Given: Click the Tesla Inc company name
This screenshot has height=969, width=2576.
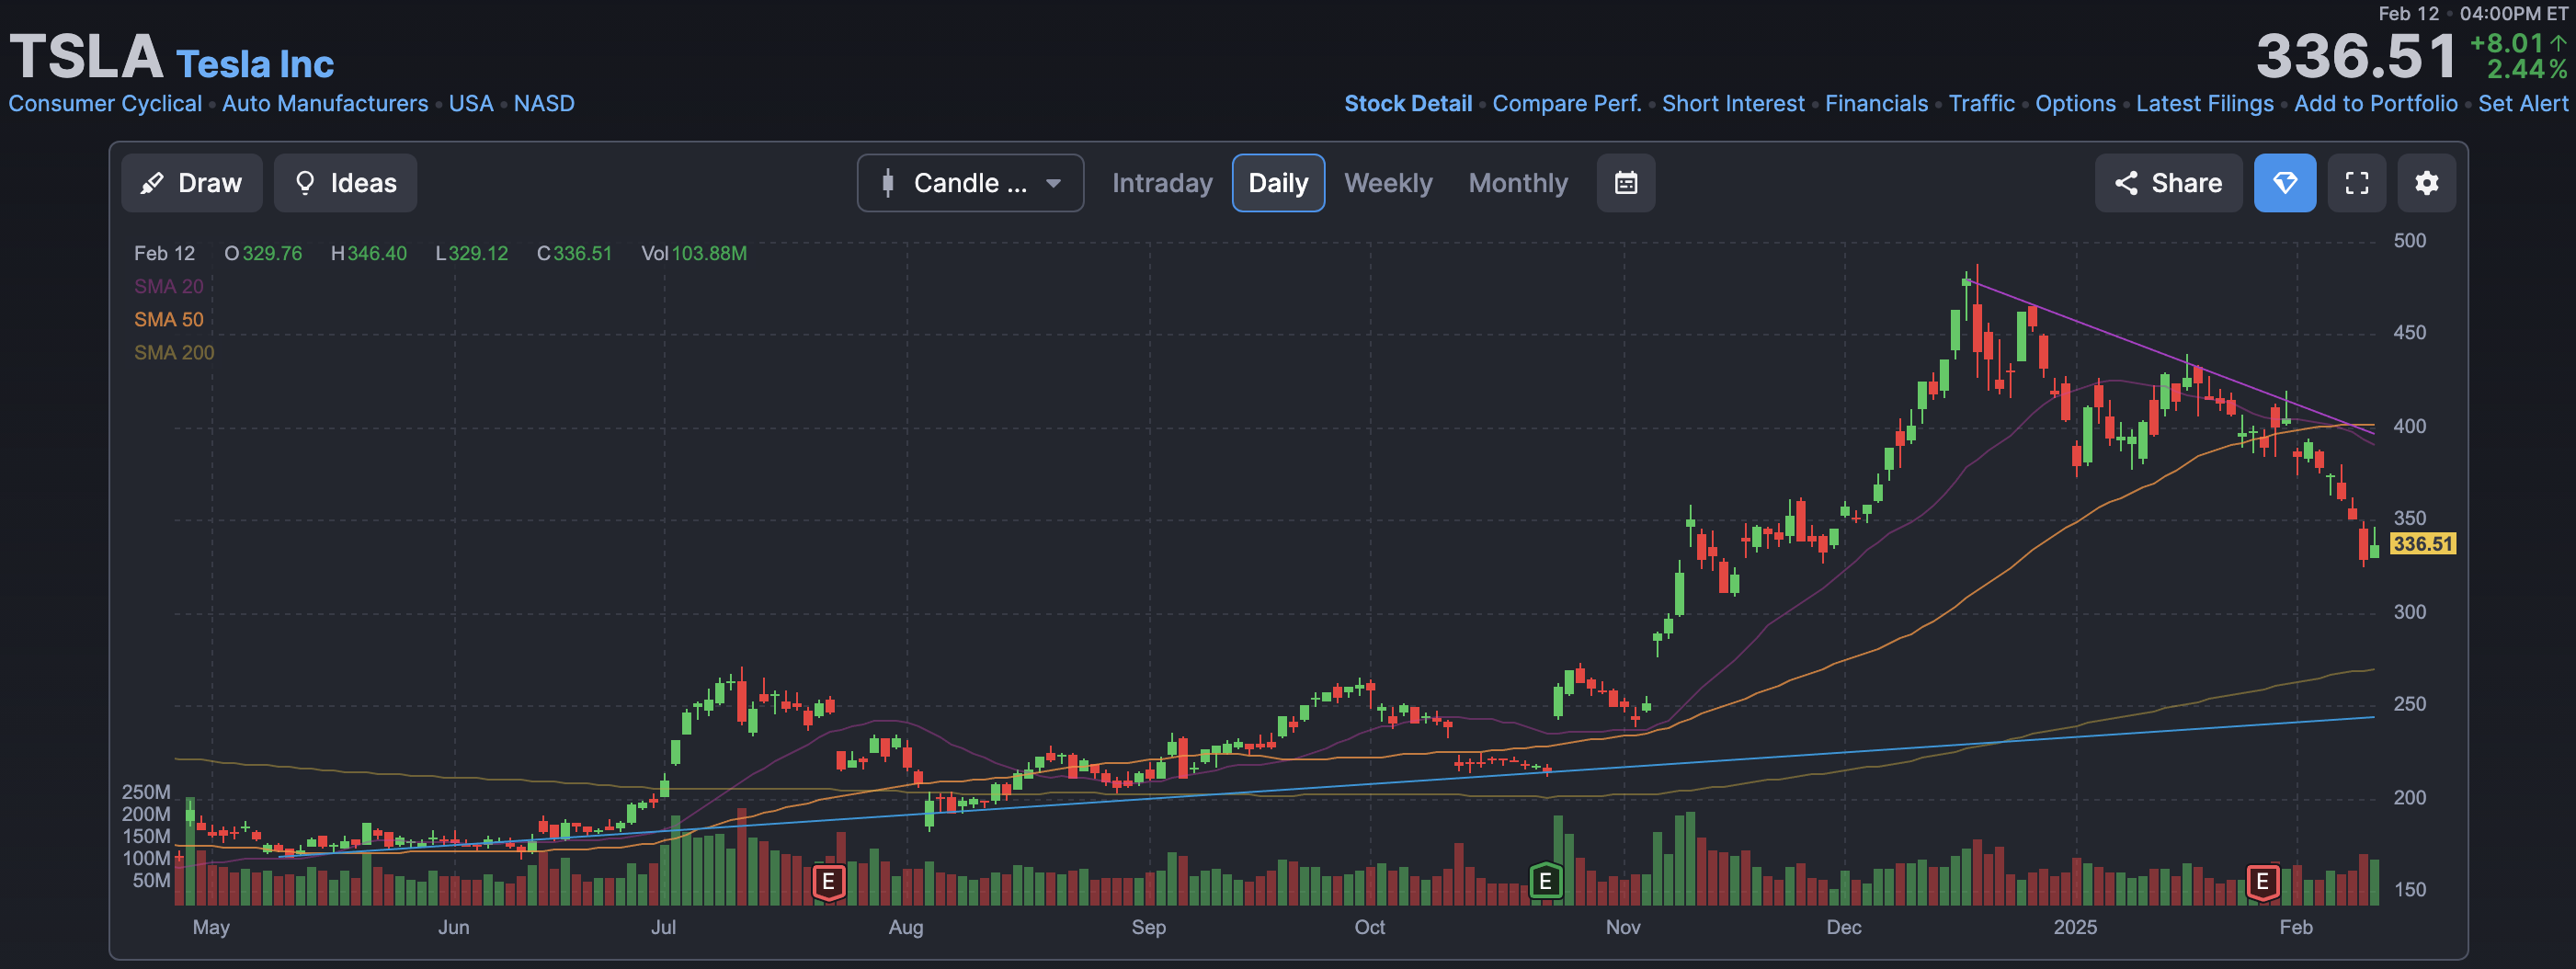Looking at the screenshot, I should [x=255, y=64].
